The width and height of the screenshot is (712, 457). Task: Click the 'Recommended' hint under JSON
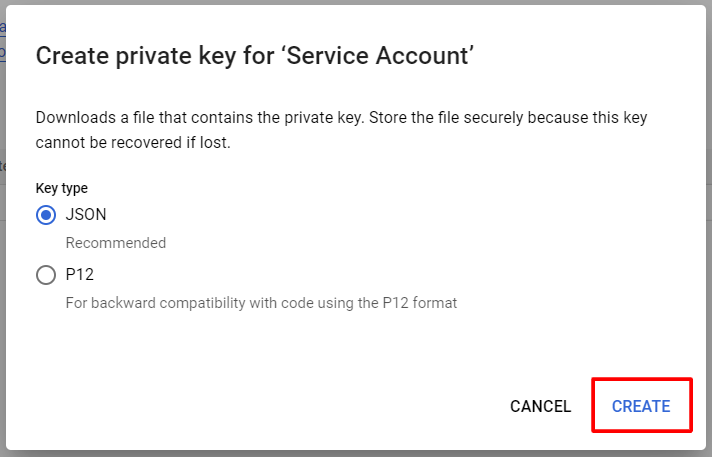coord(116,243)
